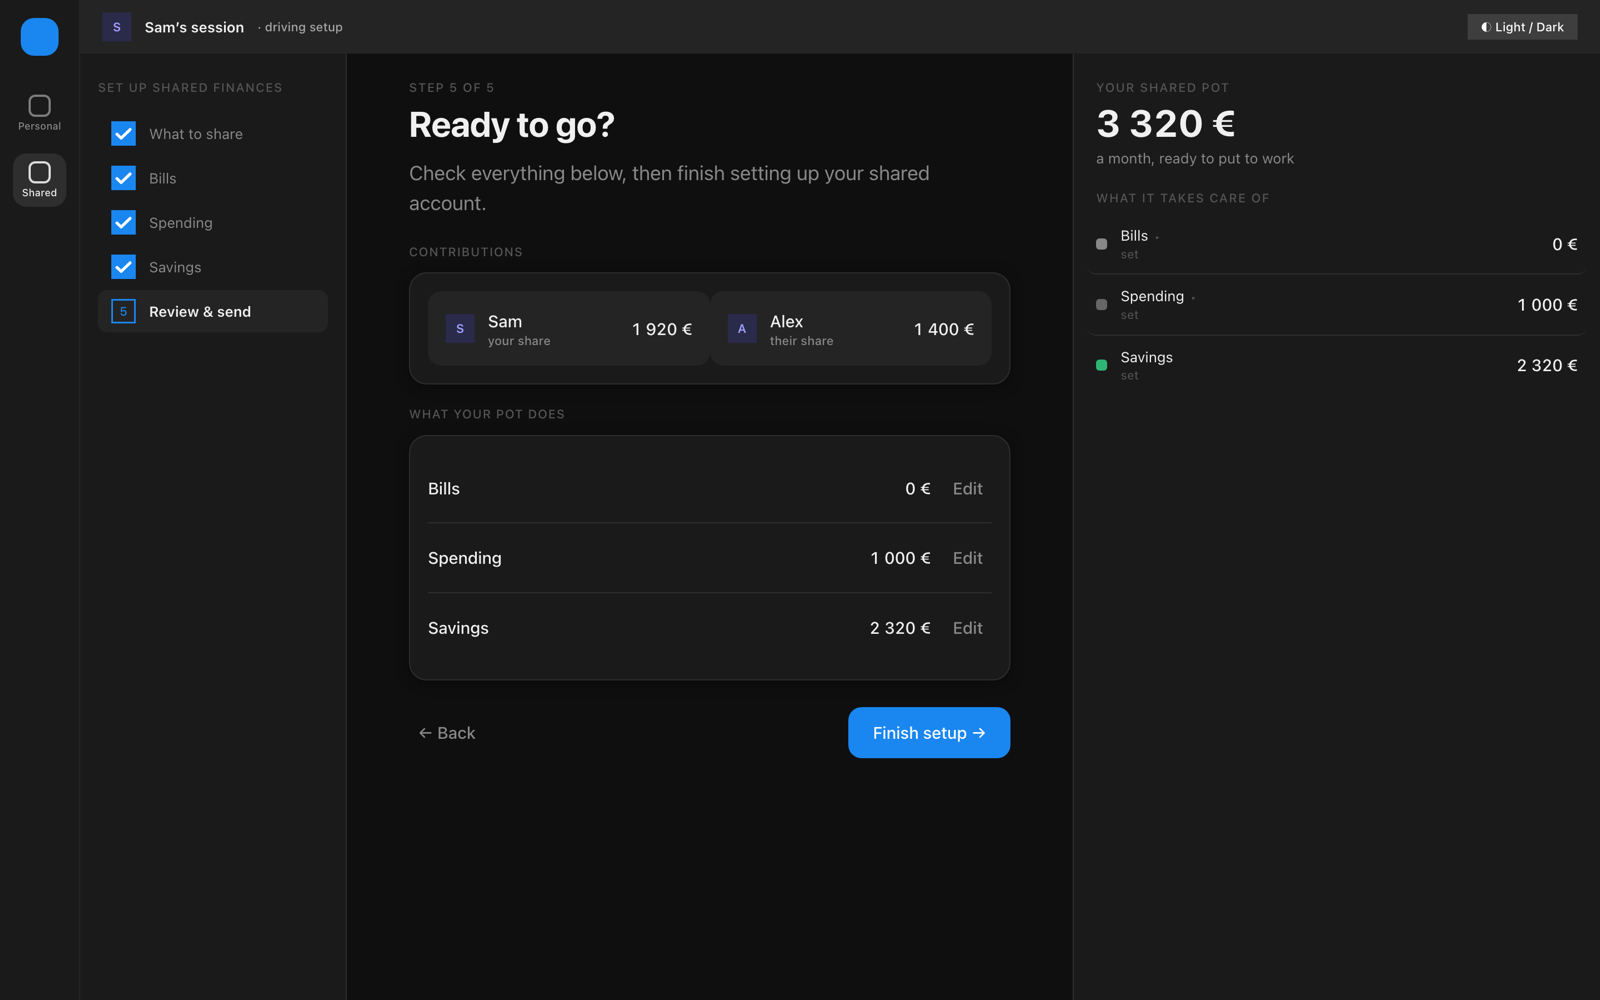
Task: Open the Shared section icon
Action: tap(39, 179)
